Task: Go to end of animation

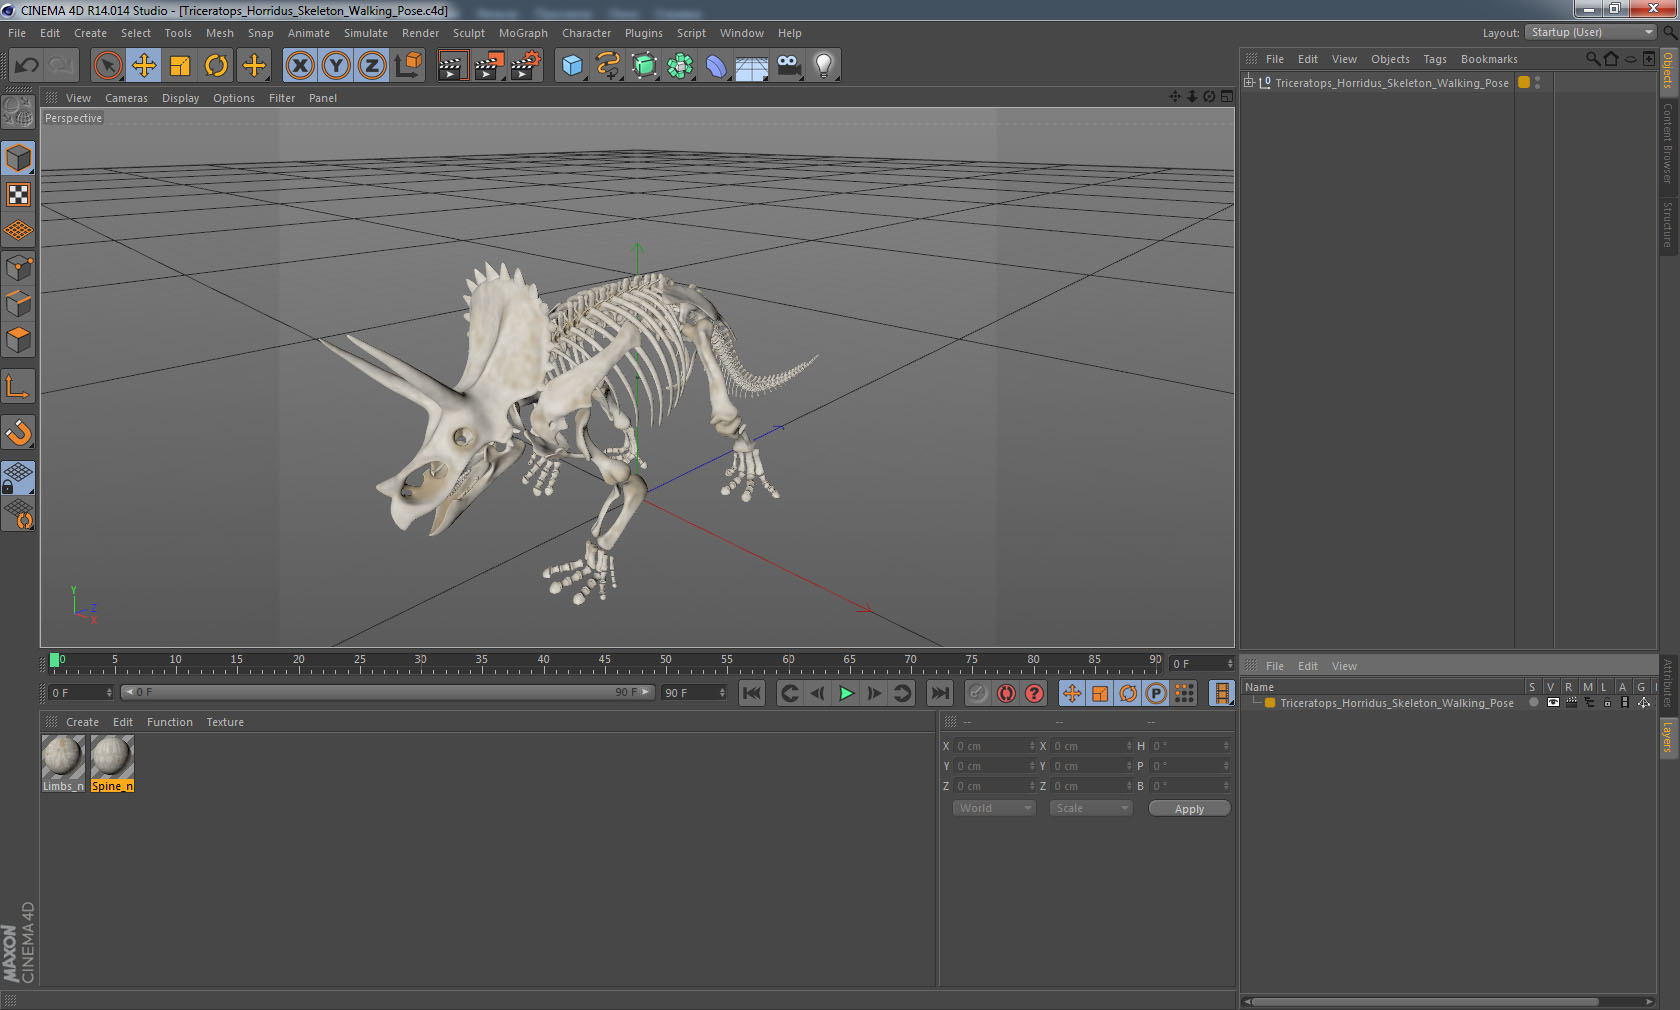Action: coord(940,693)
